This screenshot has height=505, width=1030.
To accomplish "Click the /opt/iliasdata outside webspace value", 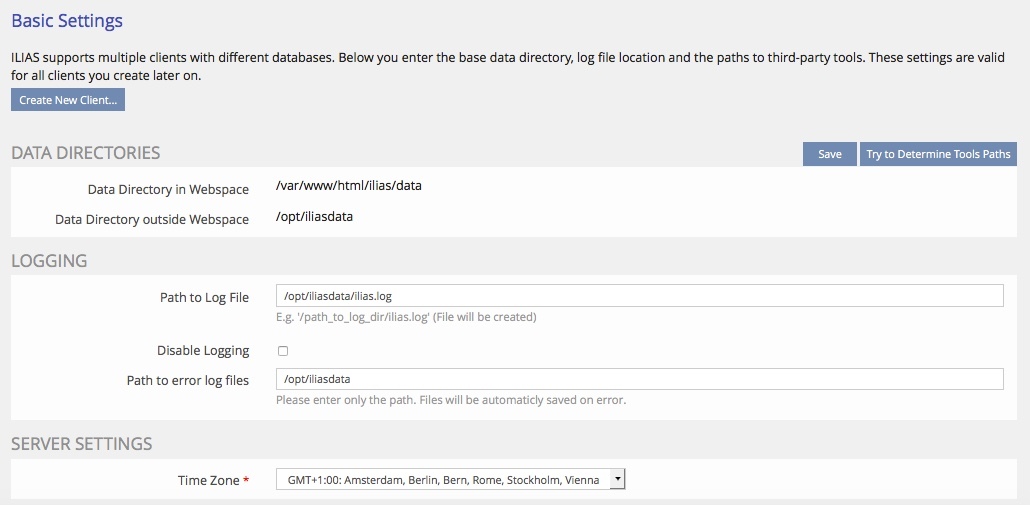I will click(315, 216).
